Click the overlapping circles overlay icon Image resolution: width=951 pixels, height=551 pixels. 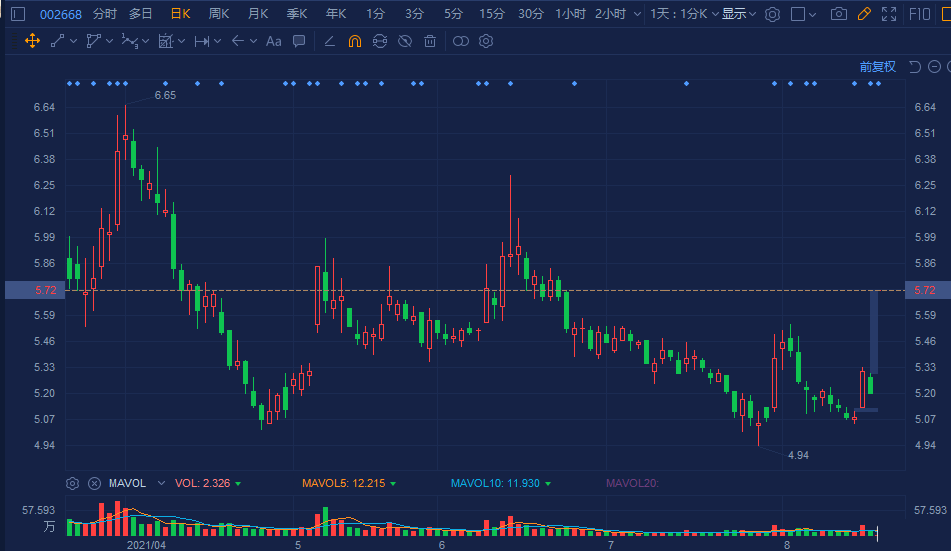tap(461, 41)
